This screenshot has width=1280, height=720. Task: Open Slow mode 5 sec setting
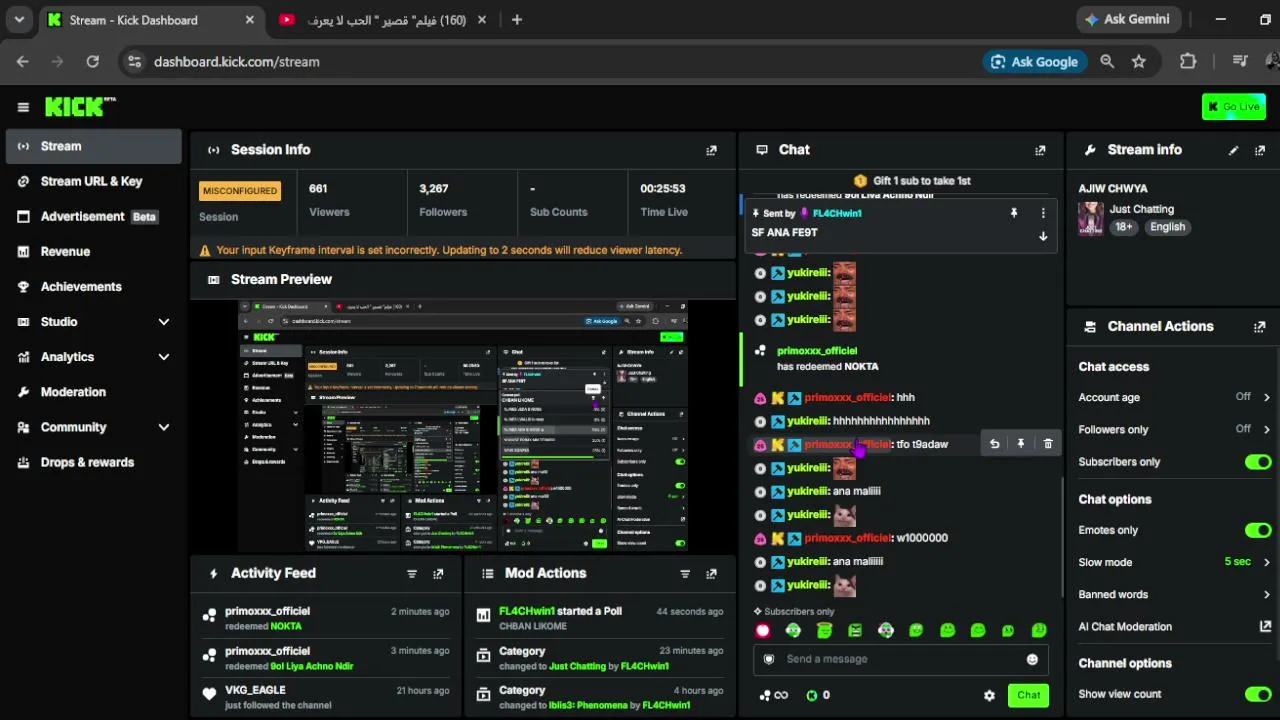1175,562
